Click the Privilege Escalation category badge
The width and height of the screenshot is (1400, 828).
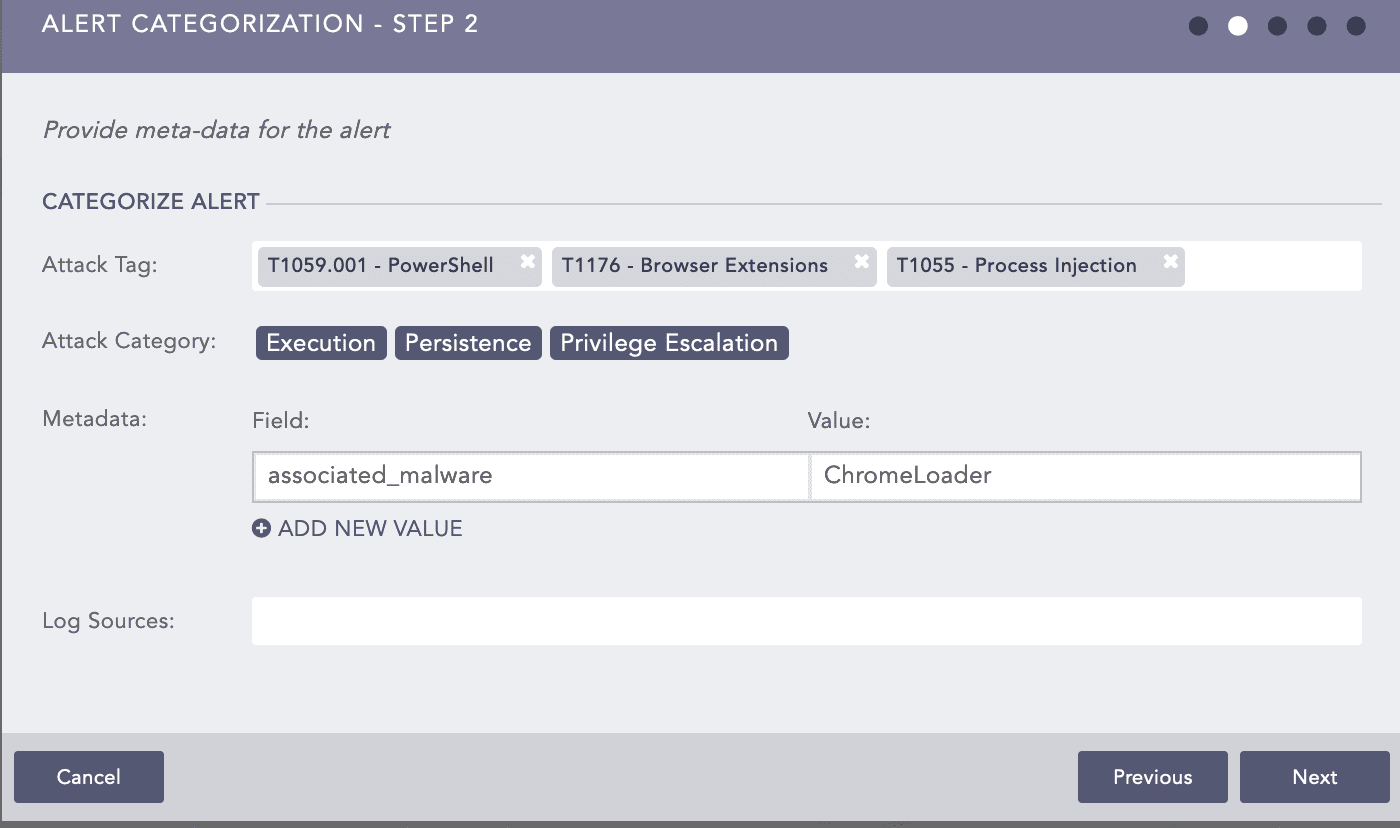pos(669,343)
